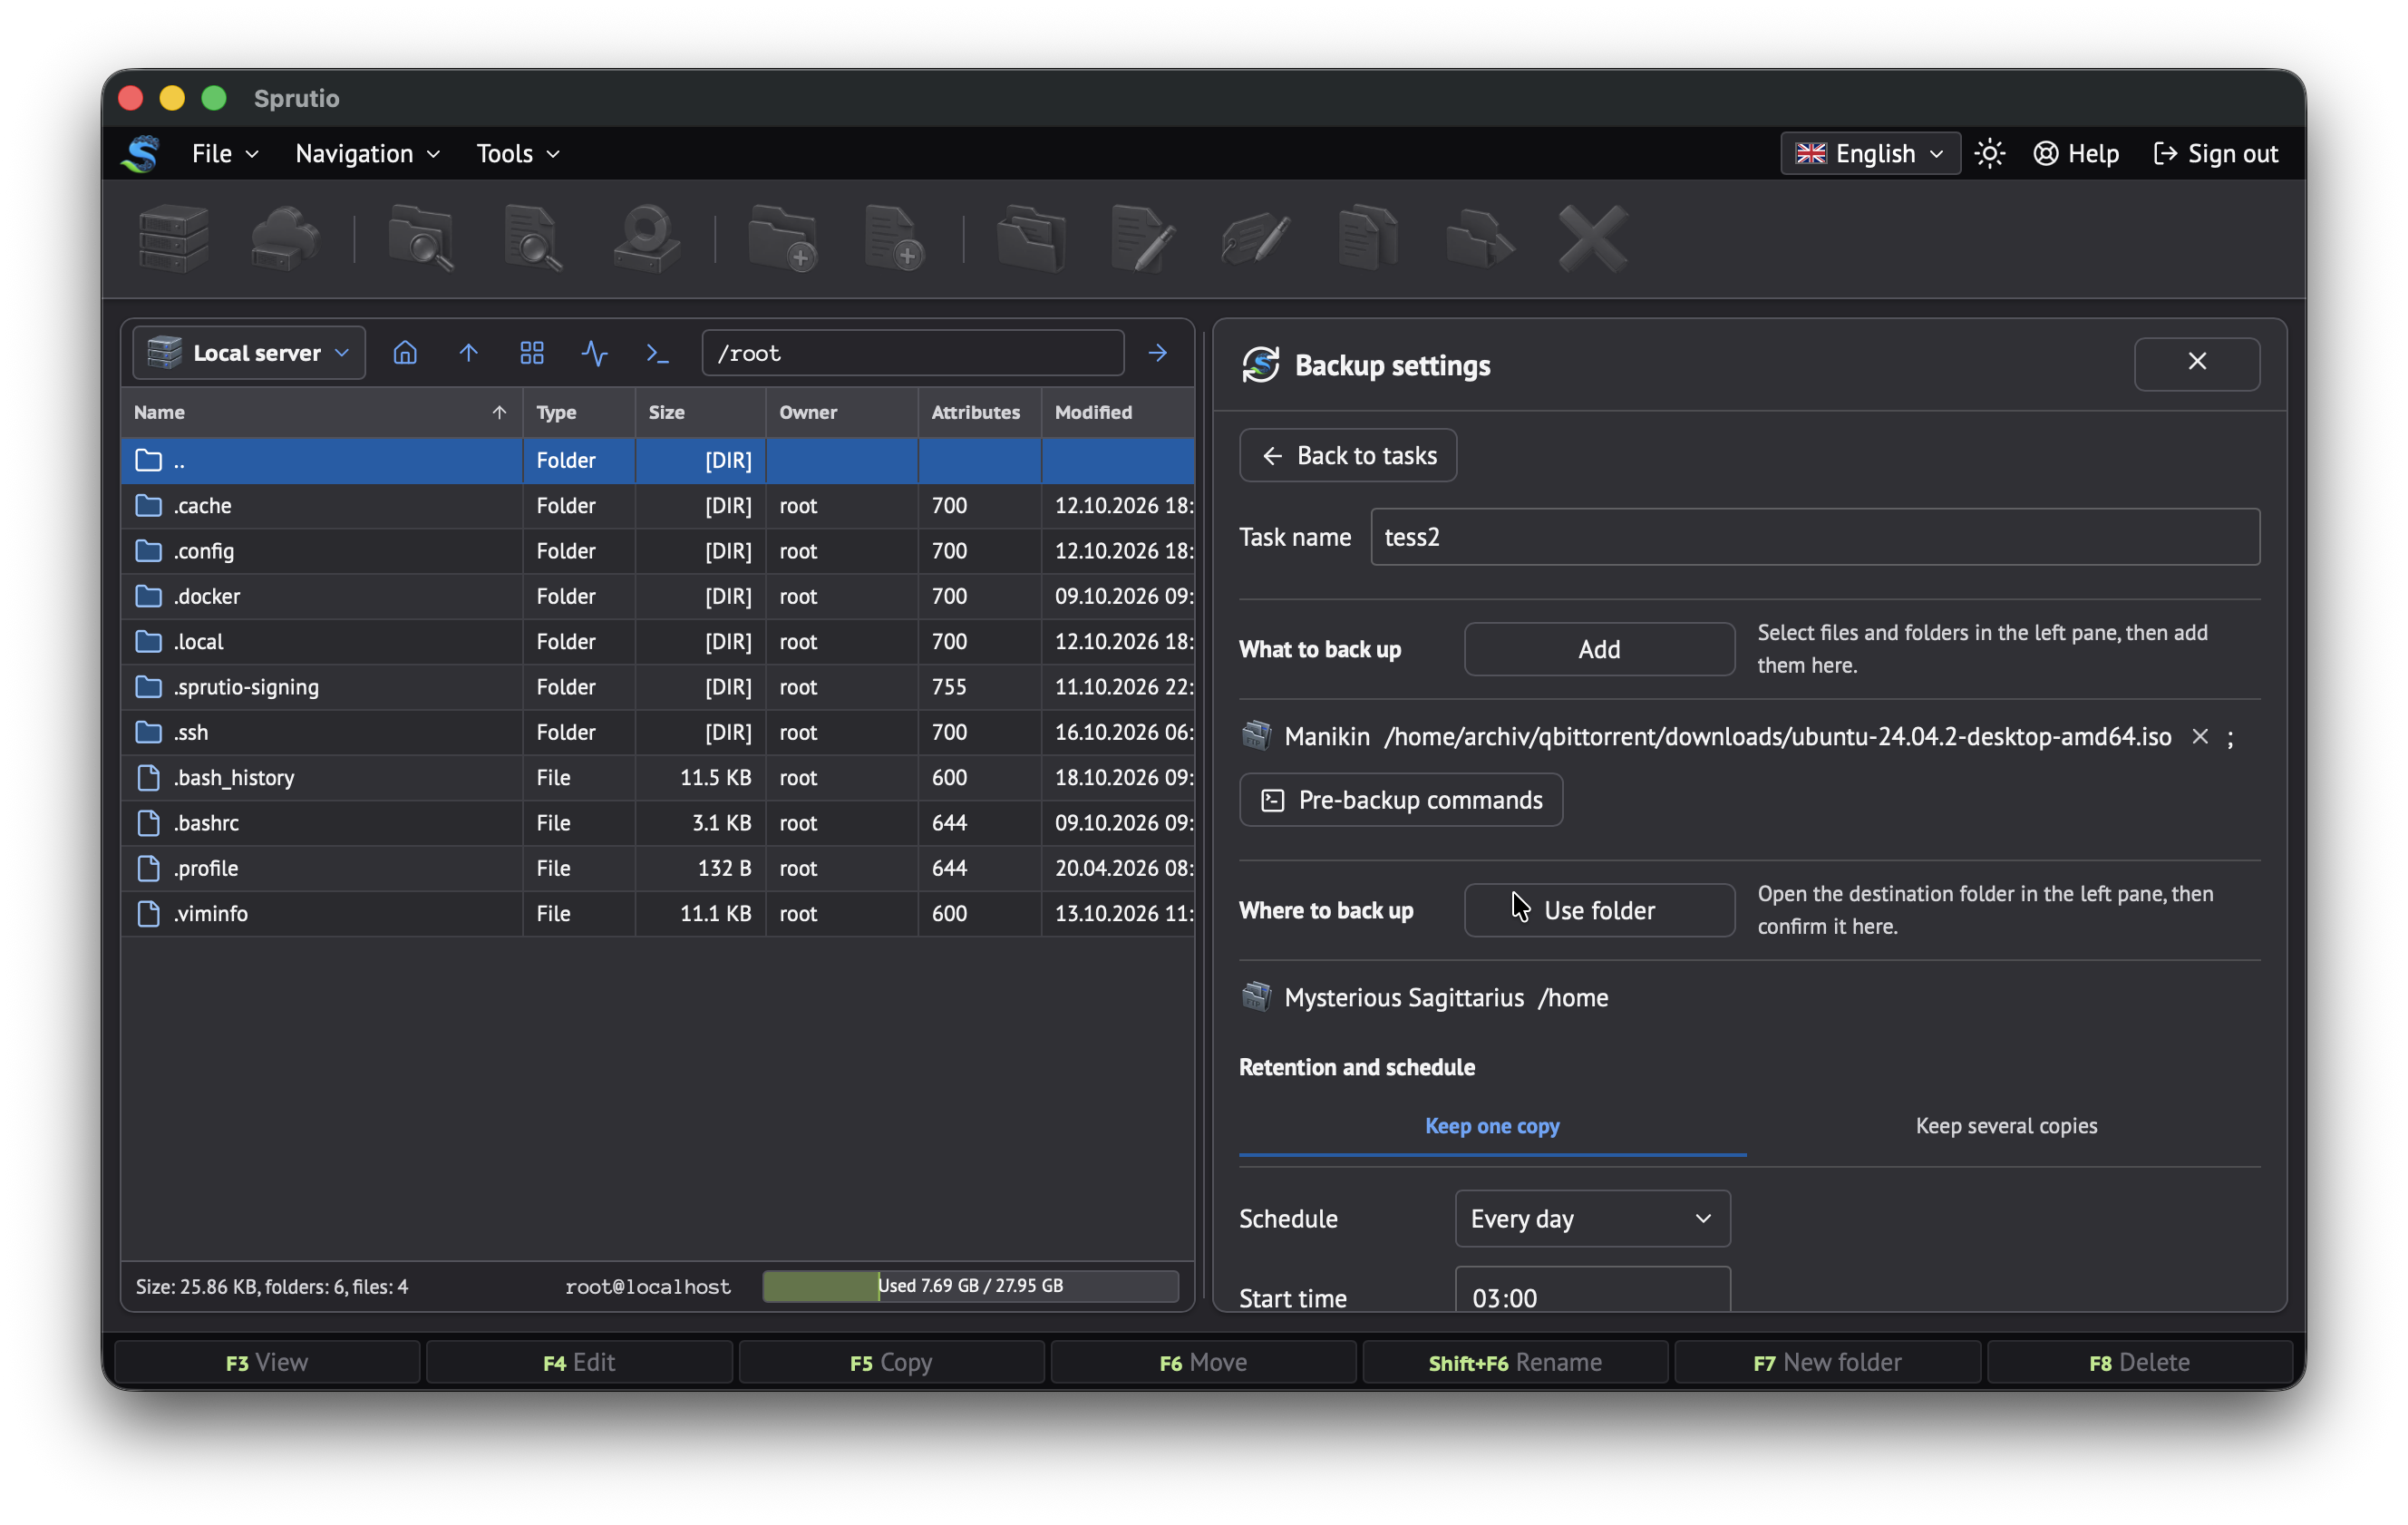Remove the ubuntu iso backup source
This screenshot has height=1525, width=2408.
[2200, 737]
